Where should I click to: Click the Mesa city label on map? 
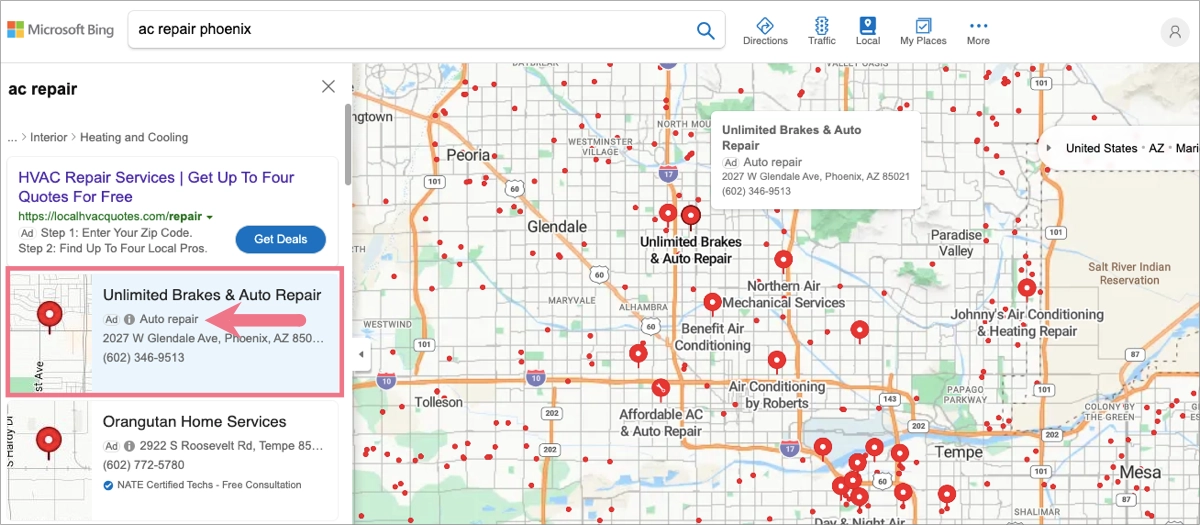[1140, 472]
